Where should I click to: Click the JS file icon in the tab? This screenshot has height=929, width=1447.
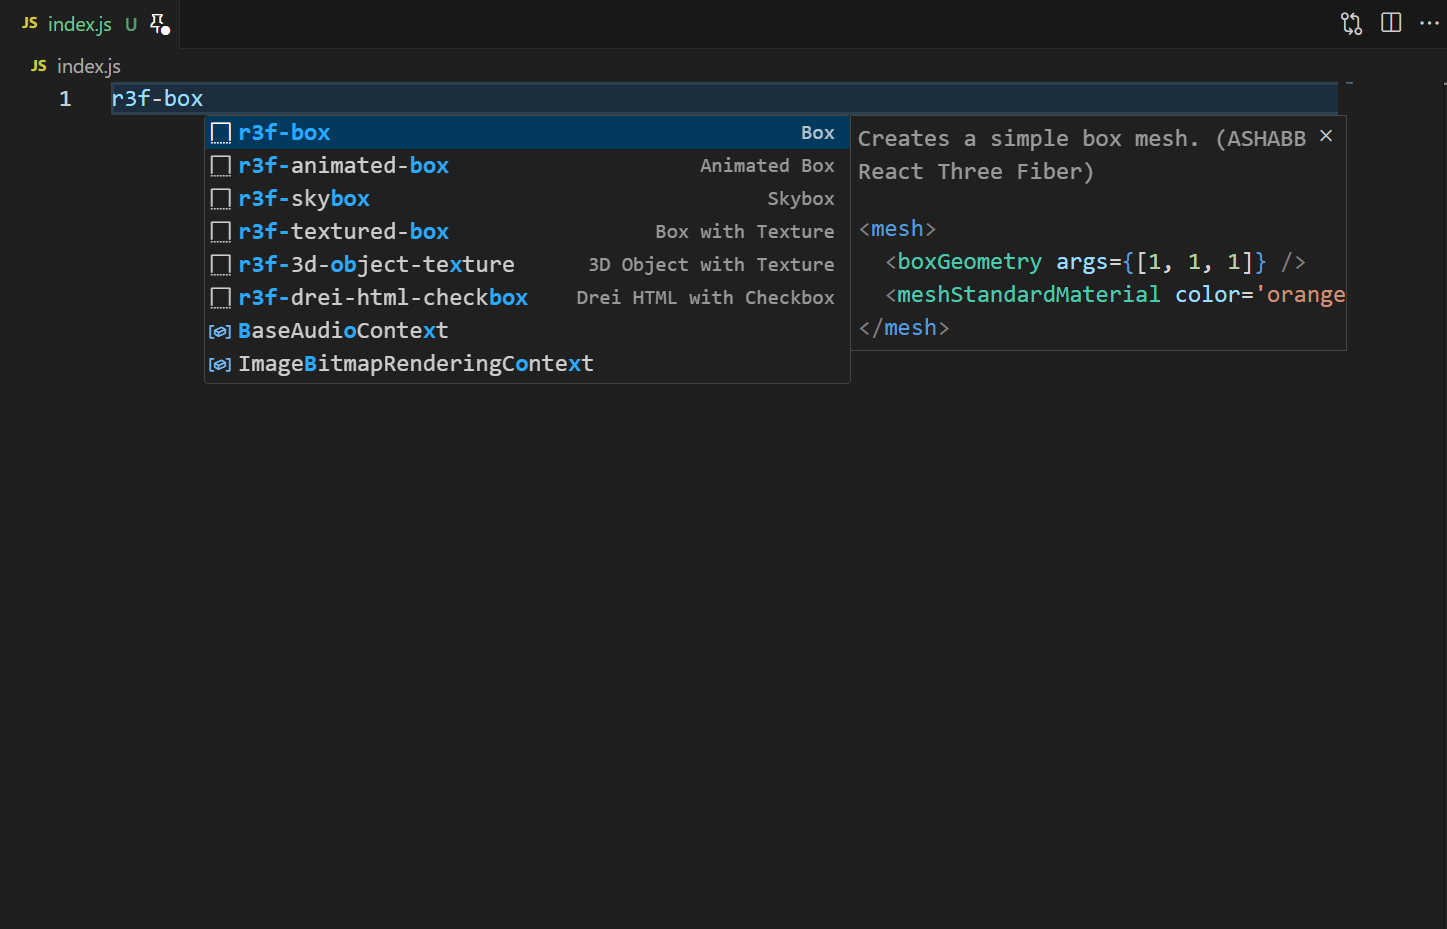30,23
